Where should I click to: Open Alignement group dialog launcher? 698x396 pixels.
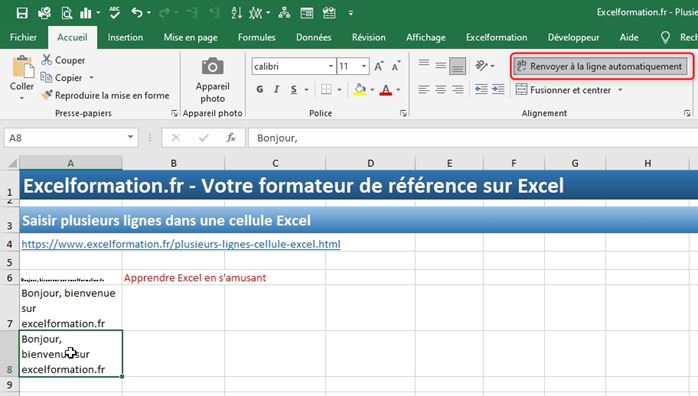(687, 113)
